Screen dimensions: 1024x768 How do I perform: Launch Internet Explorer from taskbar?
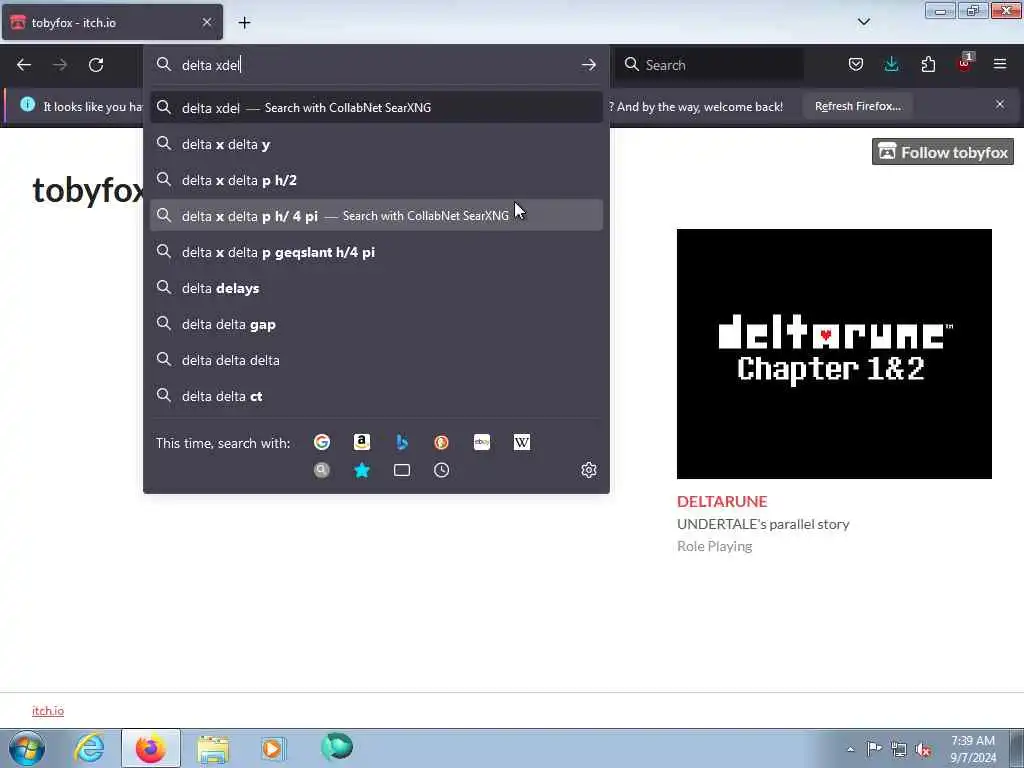pos(89,748)
